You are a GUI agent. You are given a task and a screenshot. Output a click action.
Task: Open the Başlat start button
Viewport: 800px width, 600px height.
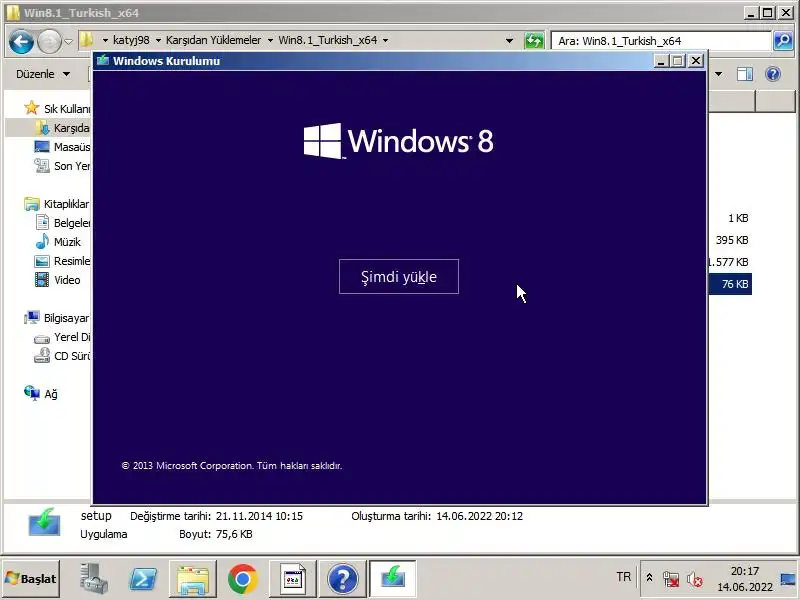[31, 579]
